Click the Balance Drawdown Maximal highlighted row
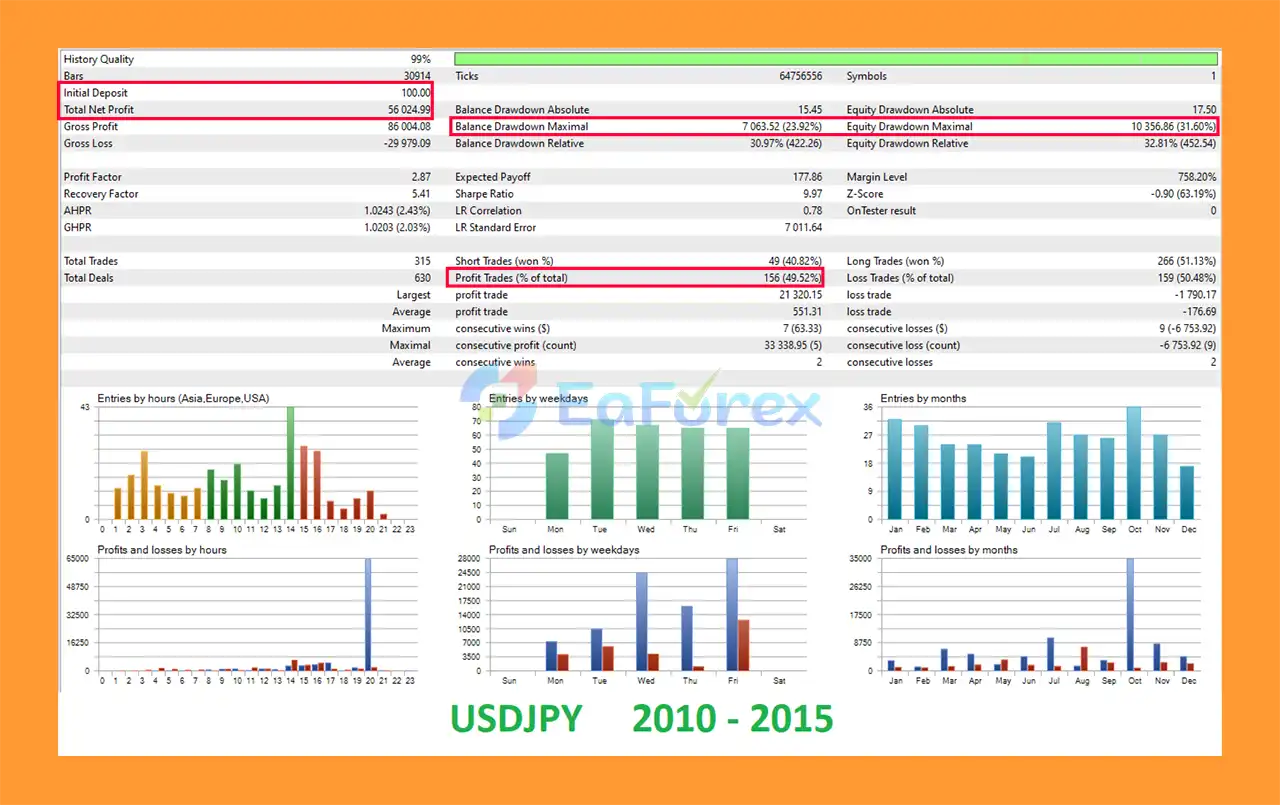 (640, 127)
